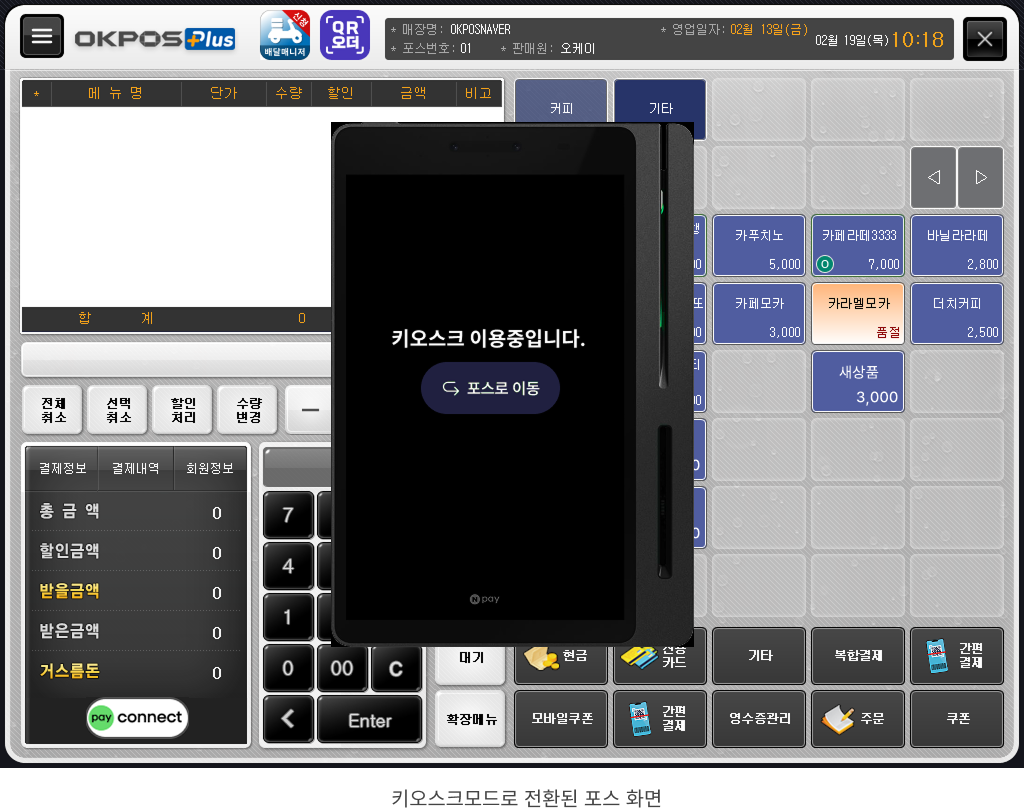Open the delivery manager app icon
Image resolution: width=1024 pixels, height=812 pixels.
(x=285, y=35)
